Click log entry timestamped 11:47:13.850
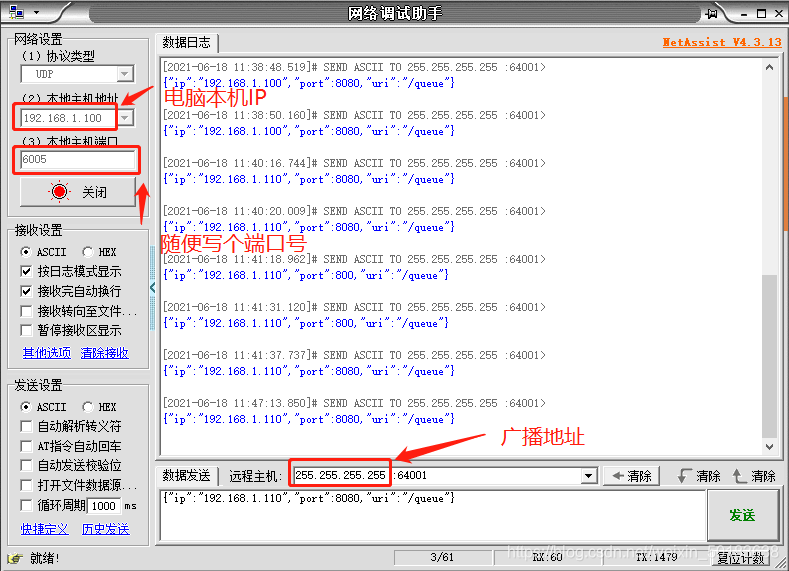This screenshot has width=789, height=571. (x=354, y=403)
